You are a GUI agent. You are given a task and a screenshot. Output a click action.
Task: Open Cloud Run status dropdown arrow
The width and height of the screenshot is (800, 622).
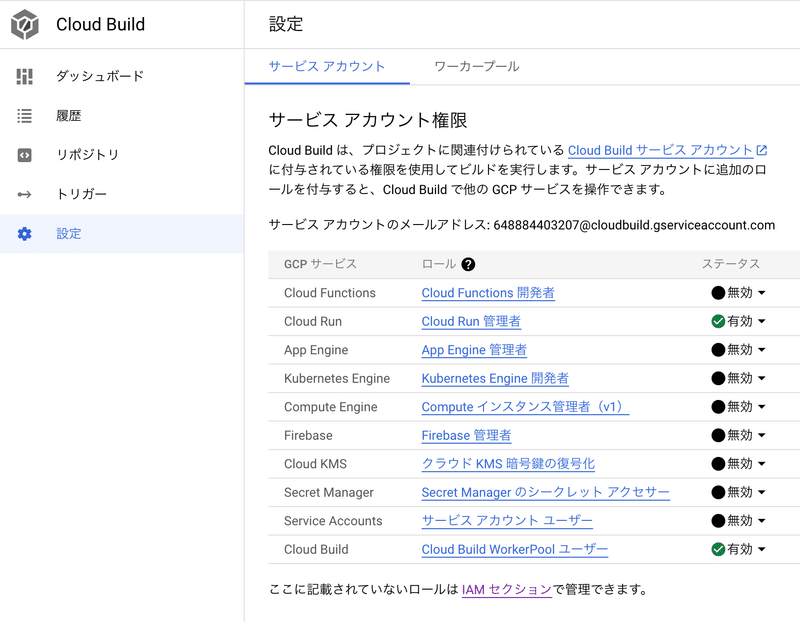[x=762, y=321]
